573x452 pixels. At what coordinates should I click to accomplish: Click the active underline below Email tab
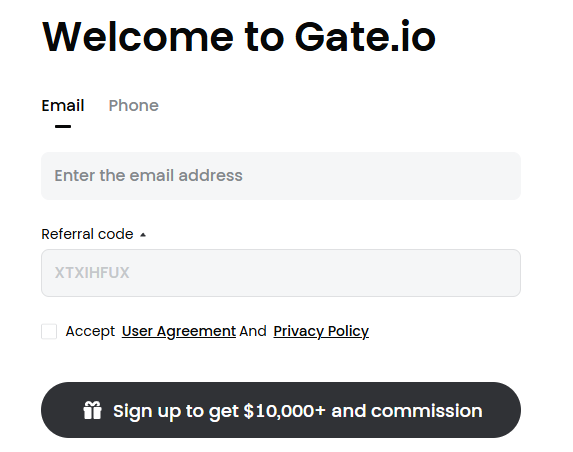[63, 126]
